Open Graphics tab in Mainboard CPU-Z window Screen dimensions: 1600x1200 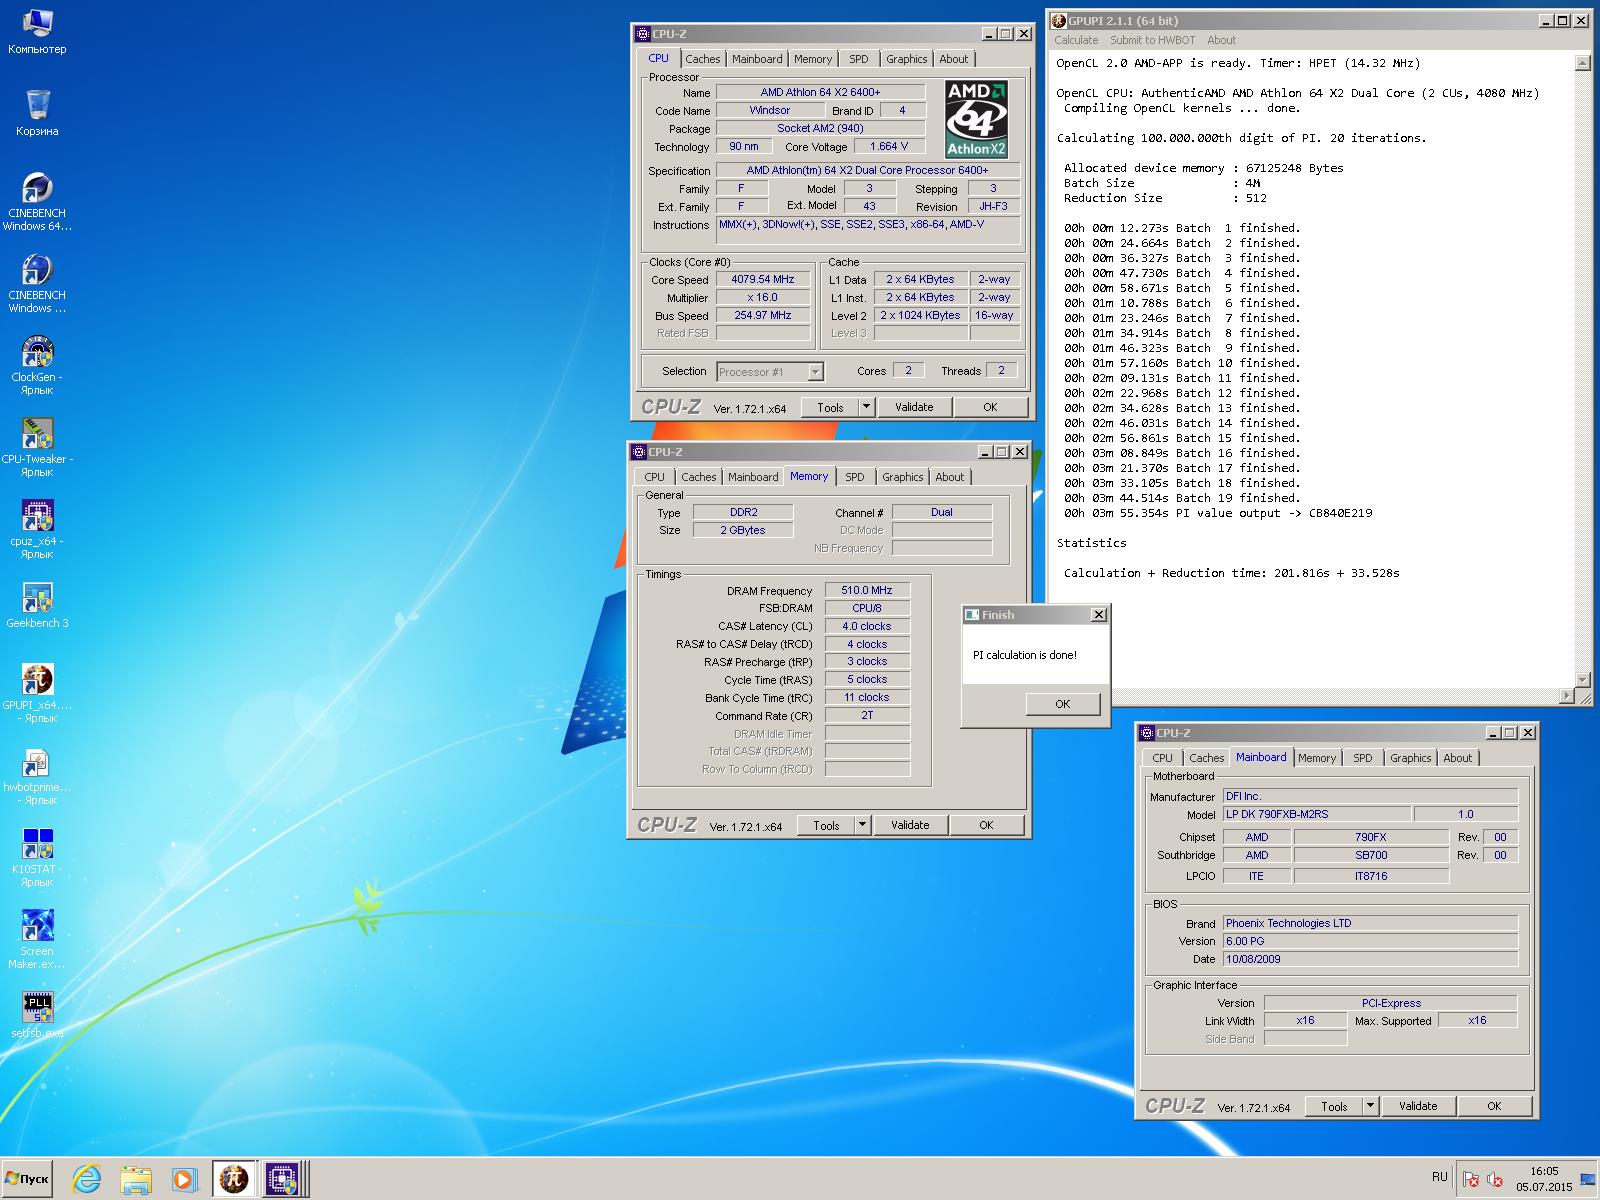(1411, 758)
